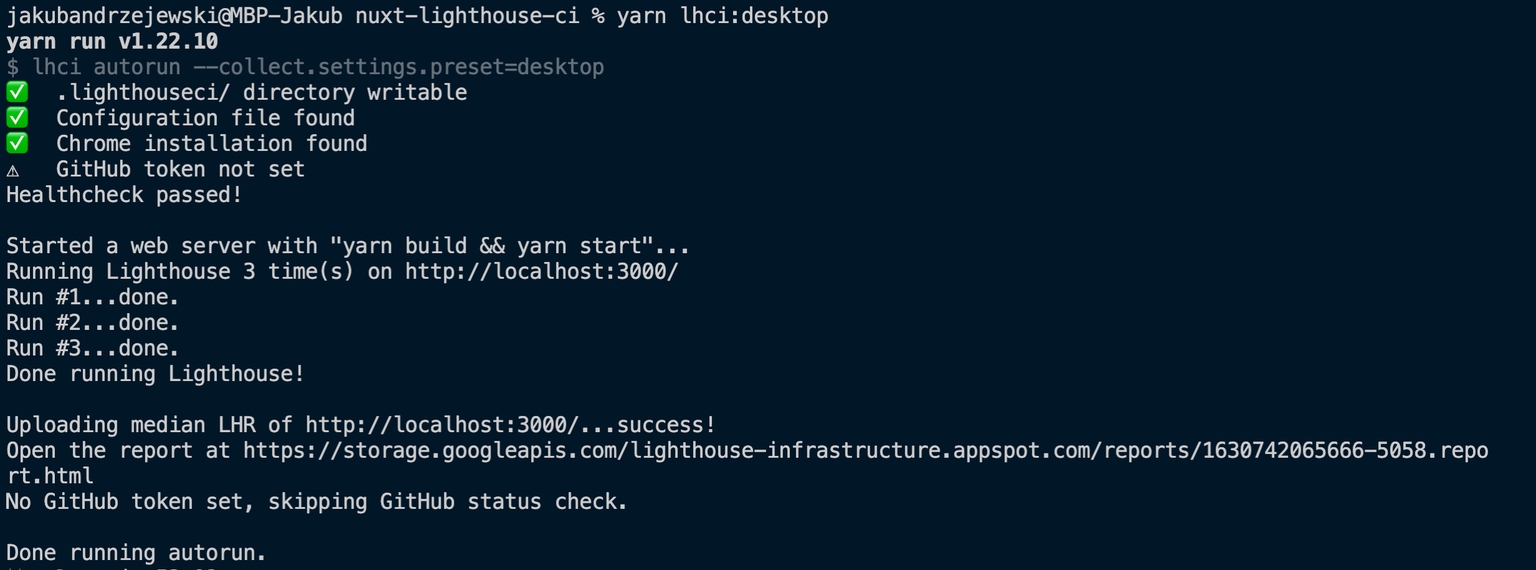Click the 'Started a web server' line
Screen dimensions: 1536x570
pos(348,246)
